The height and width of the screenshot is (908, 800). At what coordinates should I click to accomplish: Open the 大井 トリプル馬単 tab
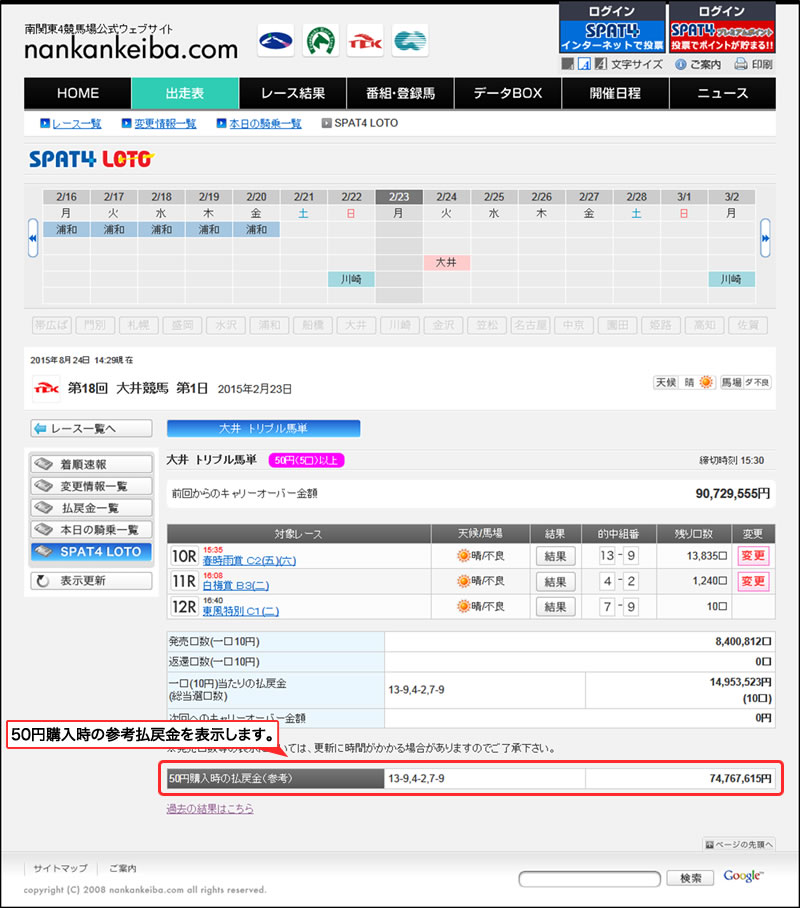click(x=264, y=429)
